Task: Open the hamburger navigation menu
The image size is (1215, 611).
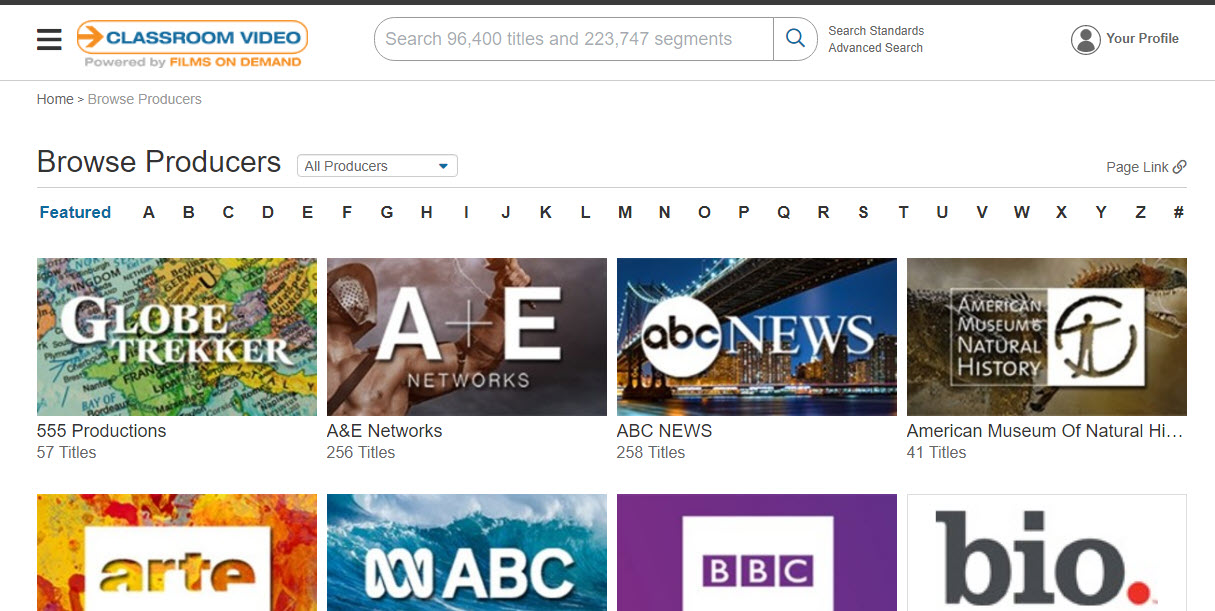Action: [49, 39]
